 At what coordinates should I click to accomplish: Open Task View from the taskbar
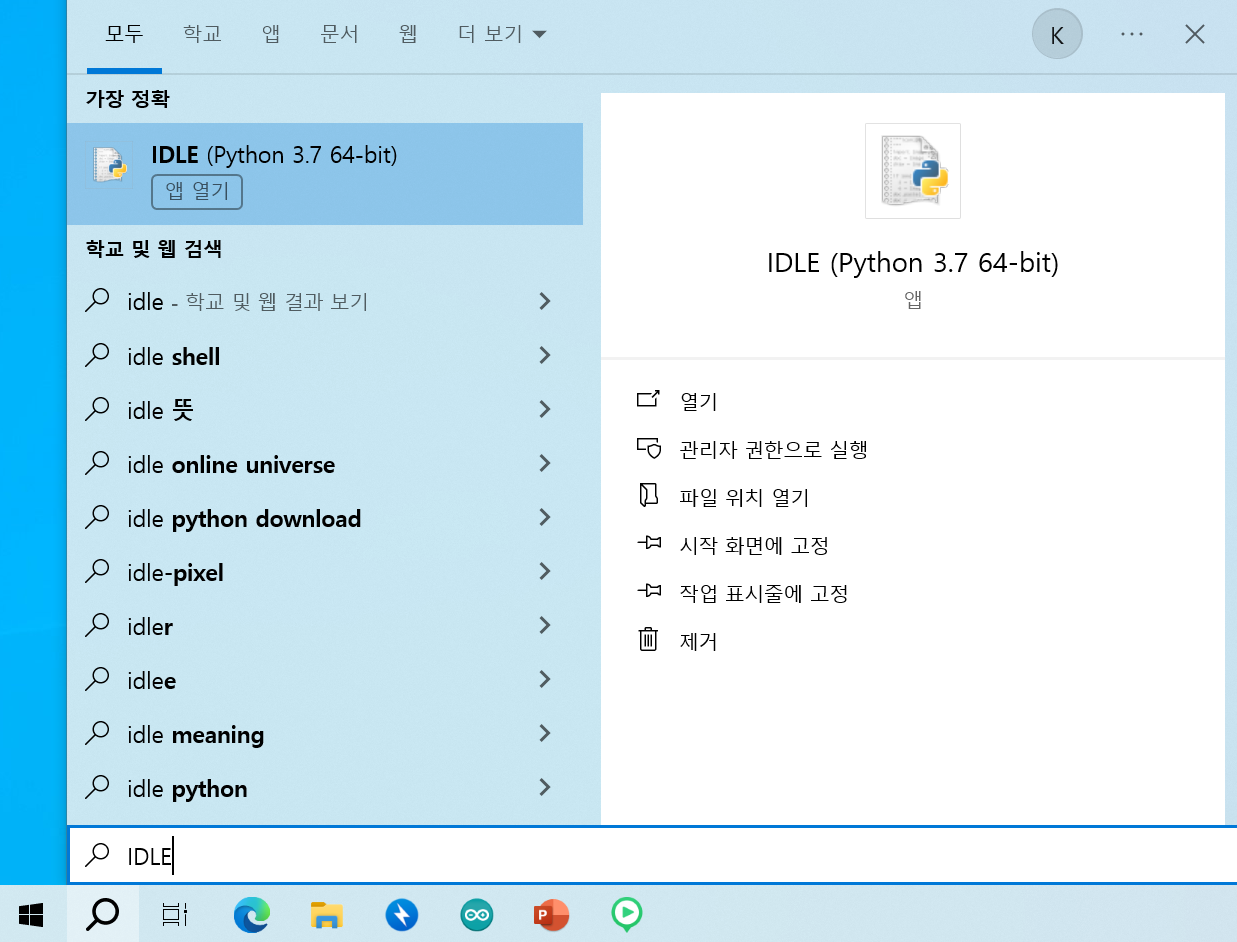click(x=175, y=914)
